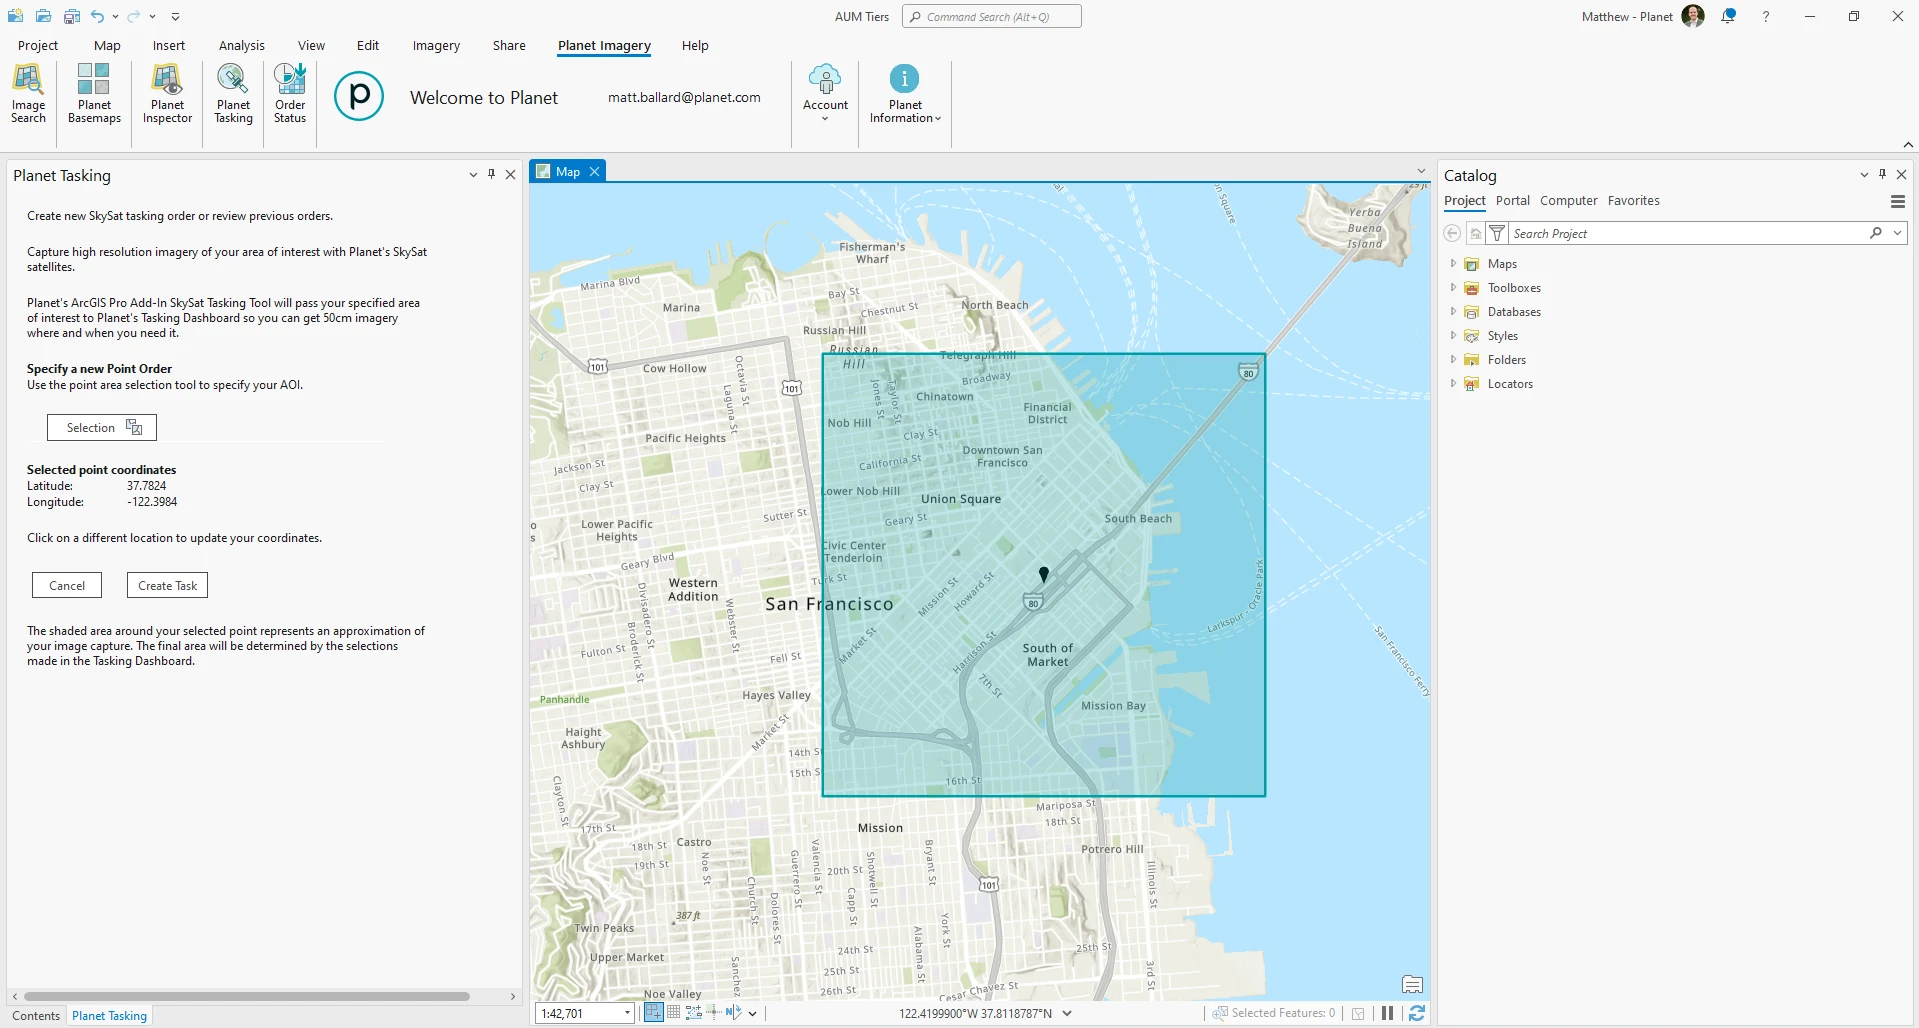Image resolution: width=1919 pixels, height=1028 pixels.
Task: Expand the Locators node in Catalog
Action: tap(1453, 384)
